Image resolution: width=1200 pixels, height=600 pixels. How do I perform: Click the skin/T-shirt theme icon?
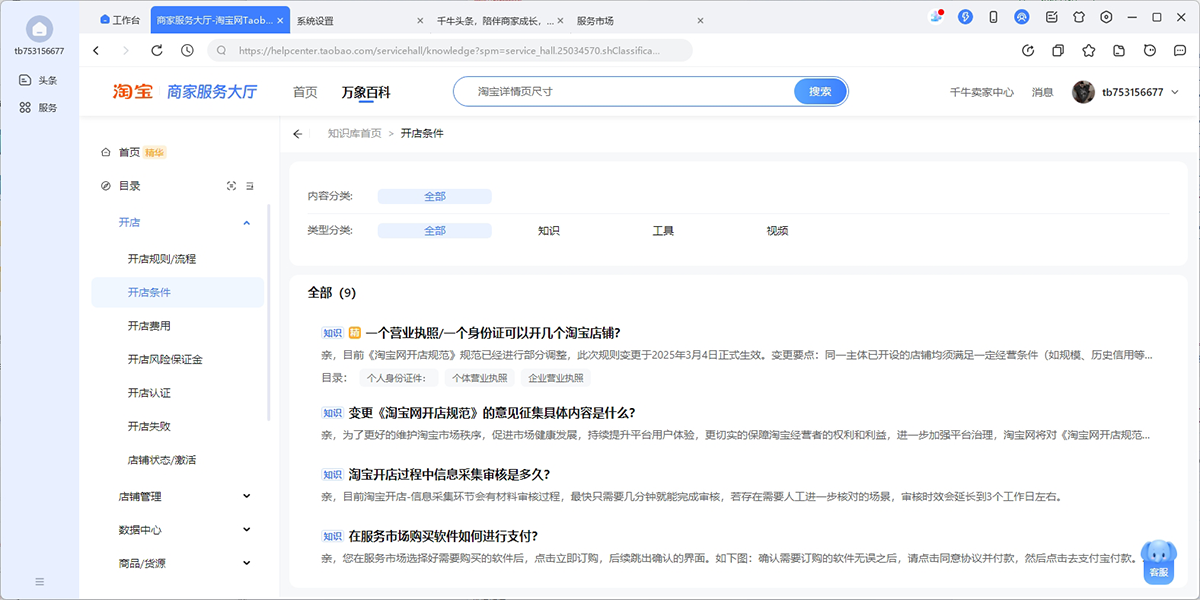1079,17
